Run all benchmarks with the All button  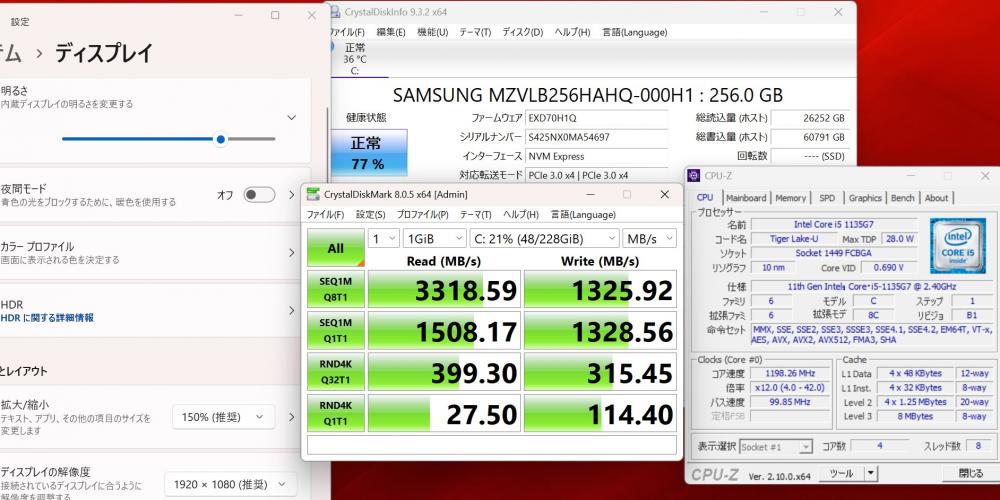pyautogui.click(x=335, y=248)
